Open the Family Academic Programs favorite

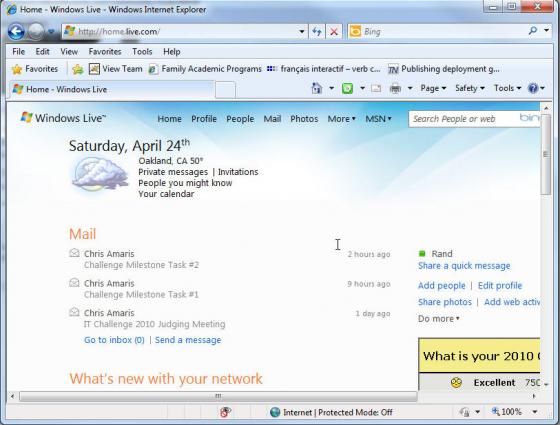pyautogui.click(x=205, y=69)
